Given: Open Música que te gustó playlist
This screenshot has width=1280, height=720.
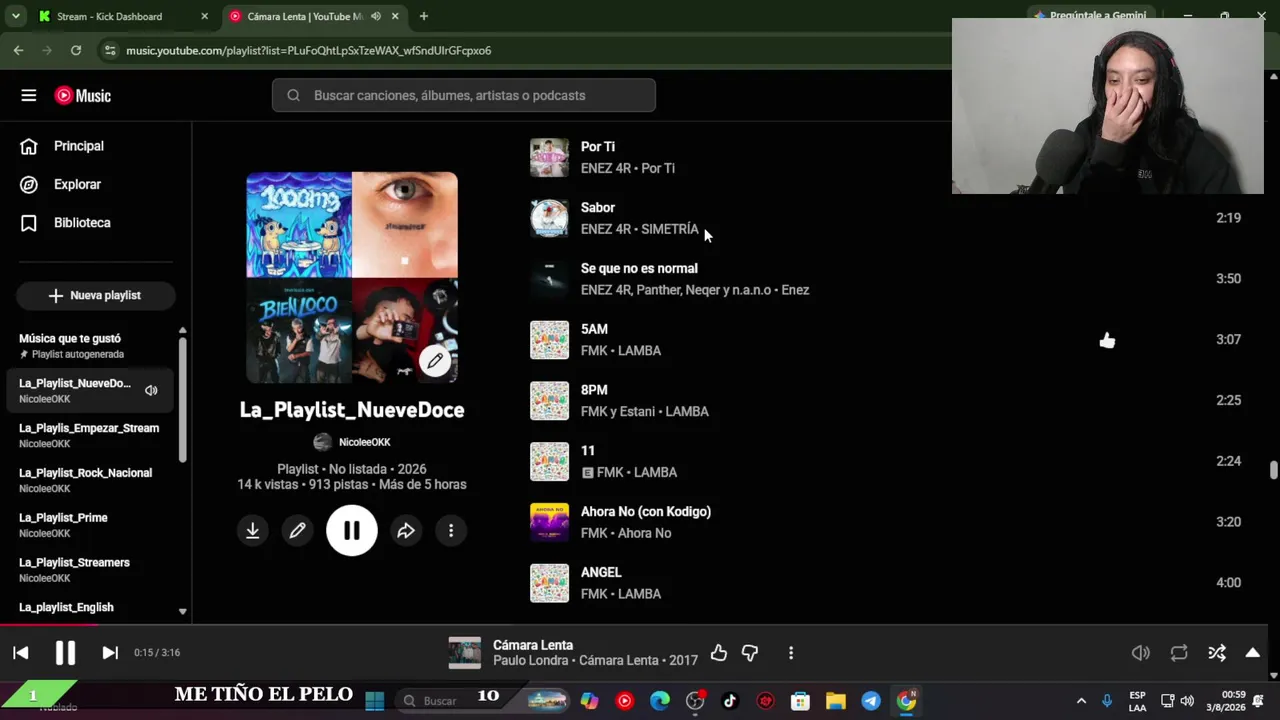Looking at the screenshot, I should tap(90, 346).
